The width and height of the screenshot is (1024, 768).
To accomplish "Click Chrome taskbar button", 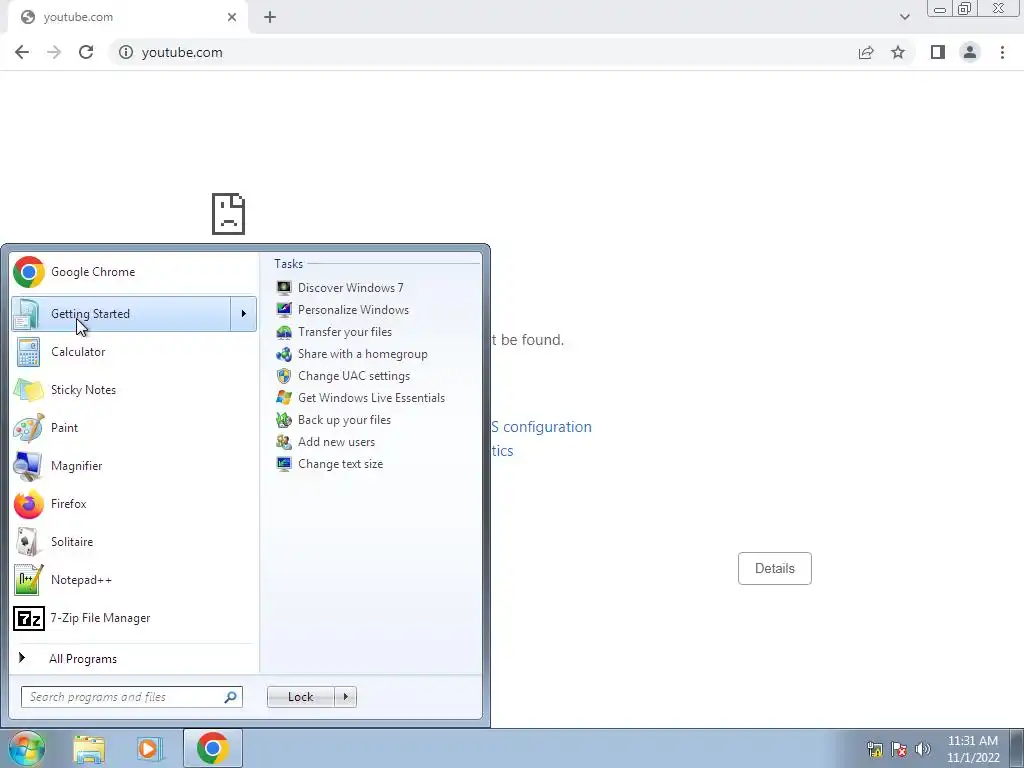I will click(x=212, y=748).
